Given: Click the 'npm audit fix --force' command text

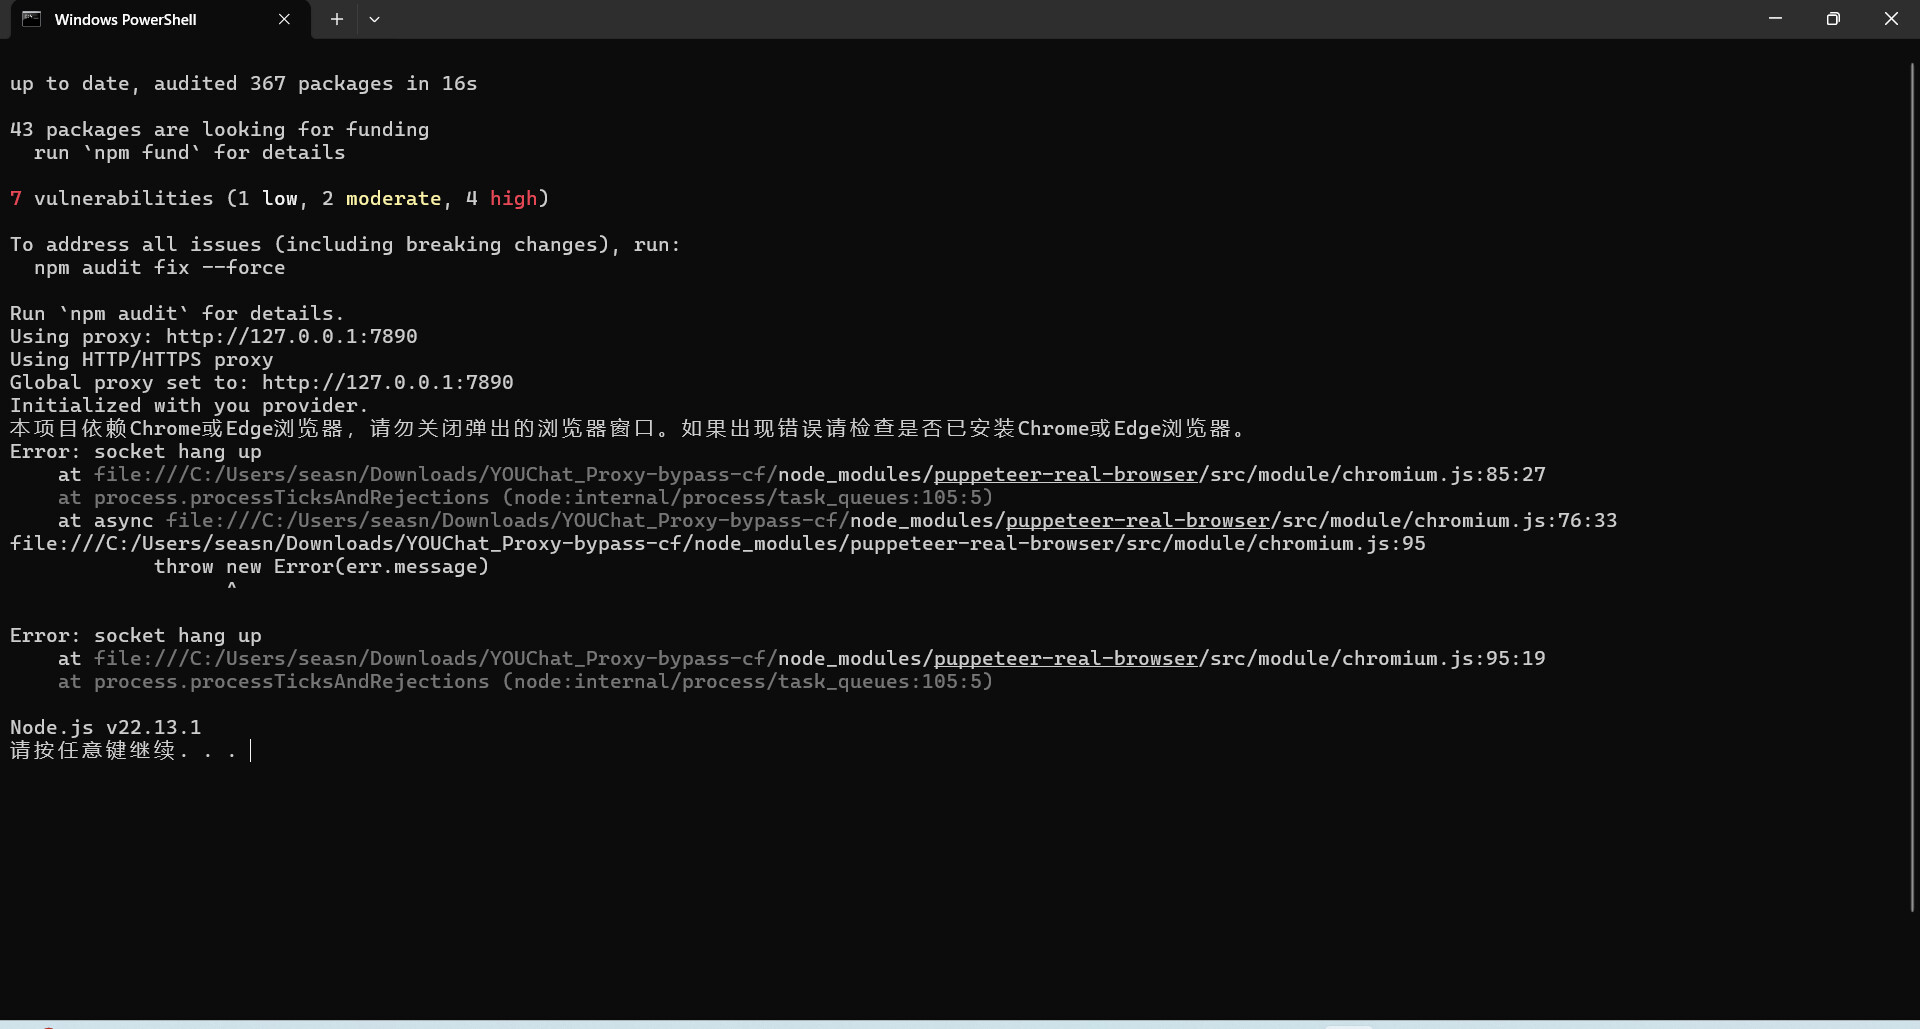Looking at the screenshot, I should pos(159,268).
